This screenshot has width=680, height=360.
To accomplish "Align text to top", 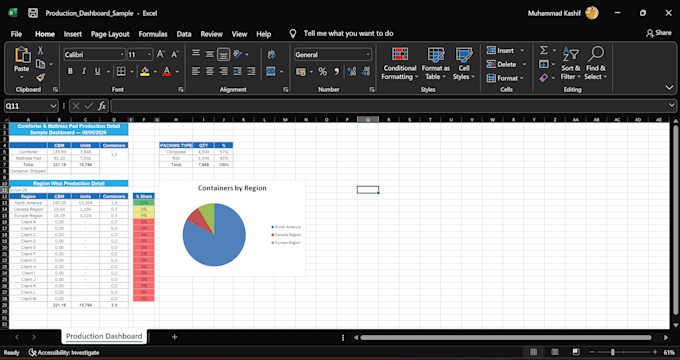I will coord(196,54).
